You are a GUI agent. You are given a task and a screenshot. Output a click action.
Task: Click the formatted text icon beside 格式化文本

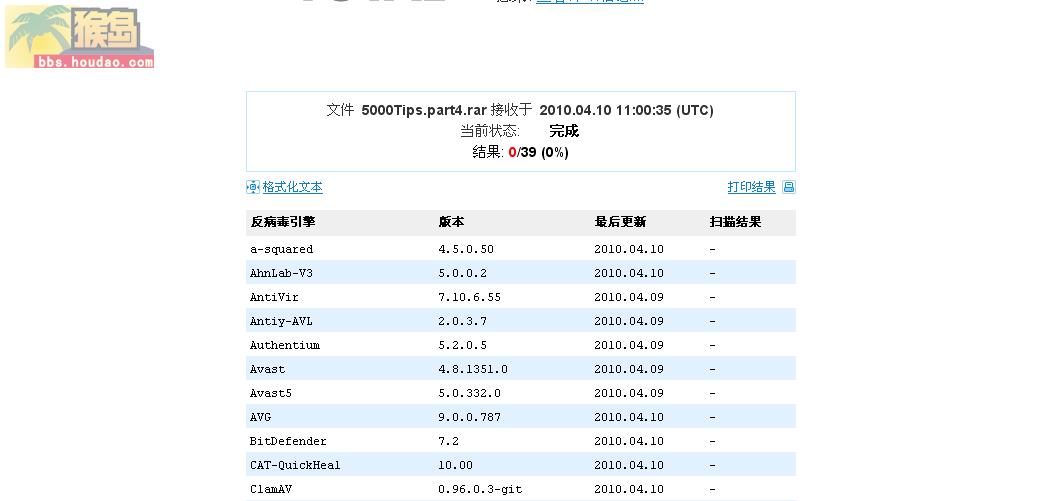pos(253,187)
